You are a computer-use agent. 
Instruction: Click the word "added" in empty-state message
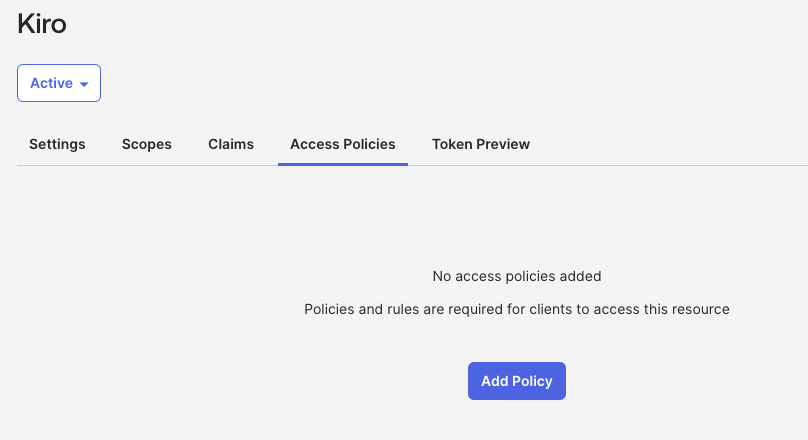[x=581, y=276]
